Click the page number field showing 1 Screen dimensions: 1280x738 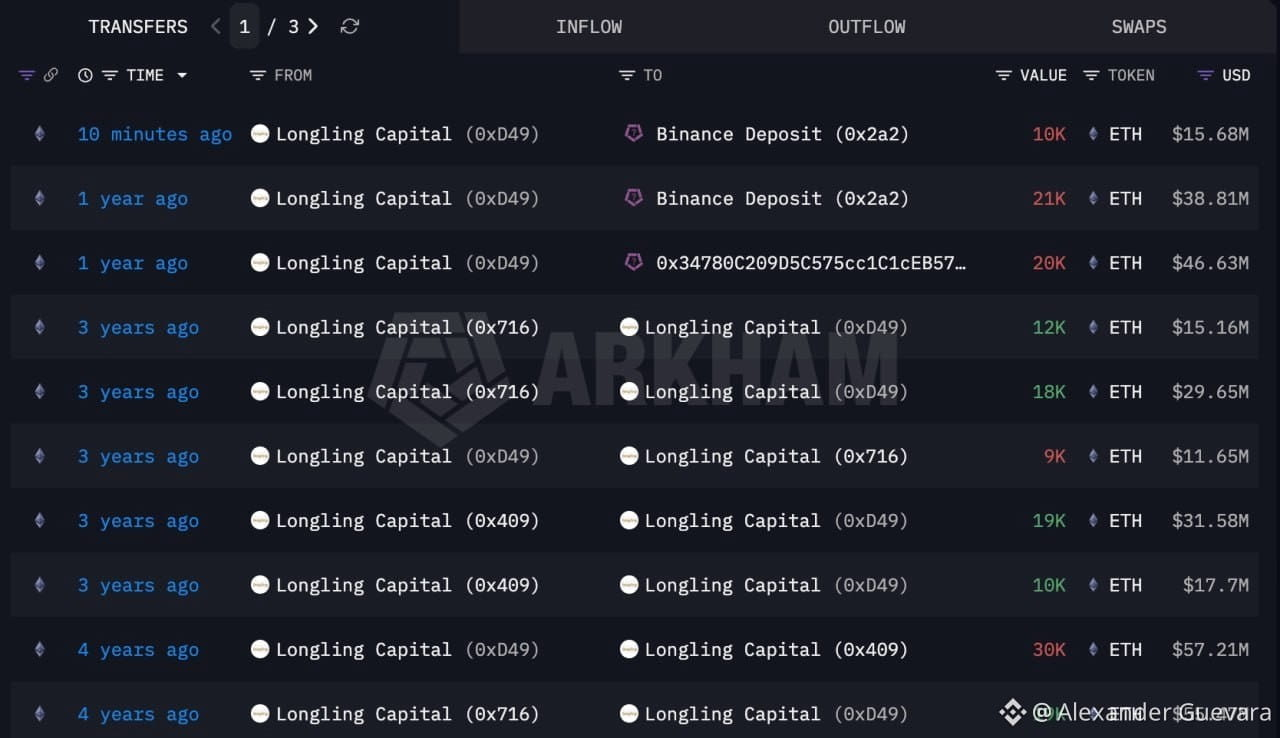pyautogui.click(x=245, y=27)
